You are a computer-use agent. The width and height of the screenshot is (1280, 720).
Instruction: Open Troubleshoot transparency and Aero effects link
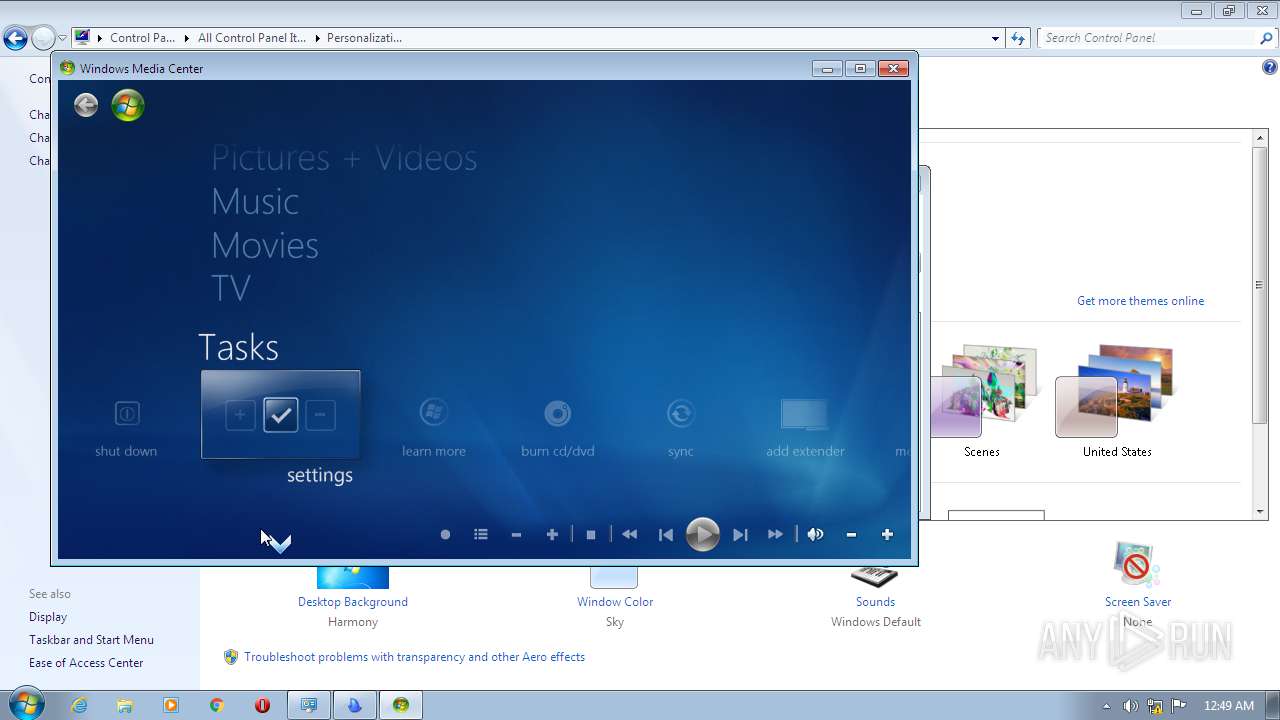pyautogui.click(x=414, y=657)
